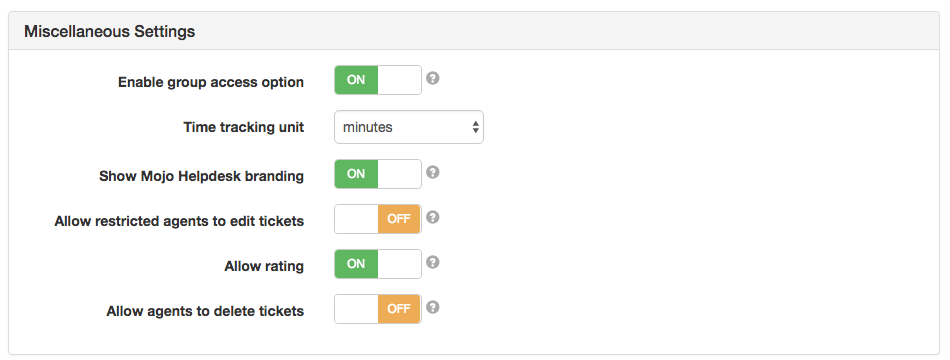Open help tooltip for Enable group access option

tap(432, 78)
